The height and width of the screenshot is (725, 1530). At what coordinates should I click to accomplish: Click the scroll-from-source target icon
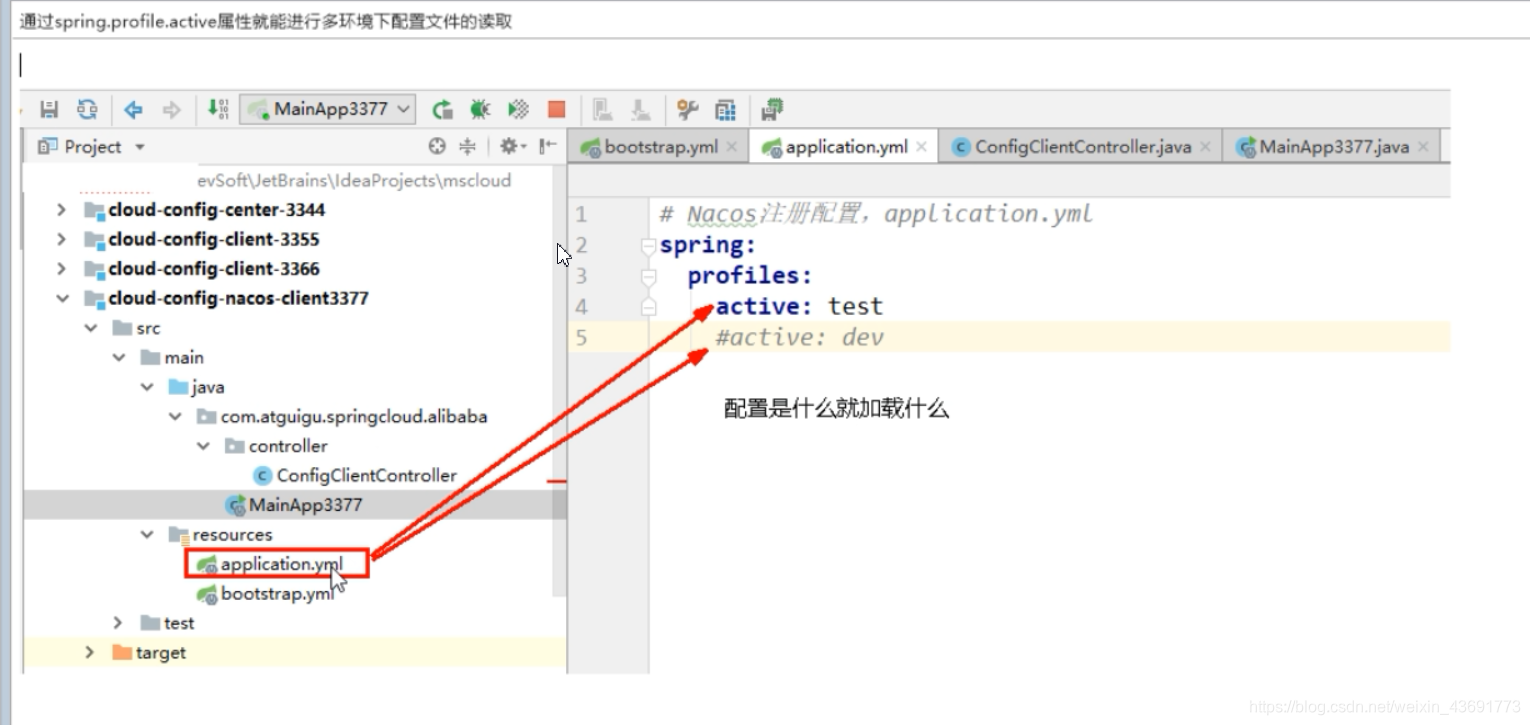pos(437,147)
